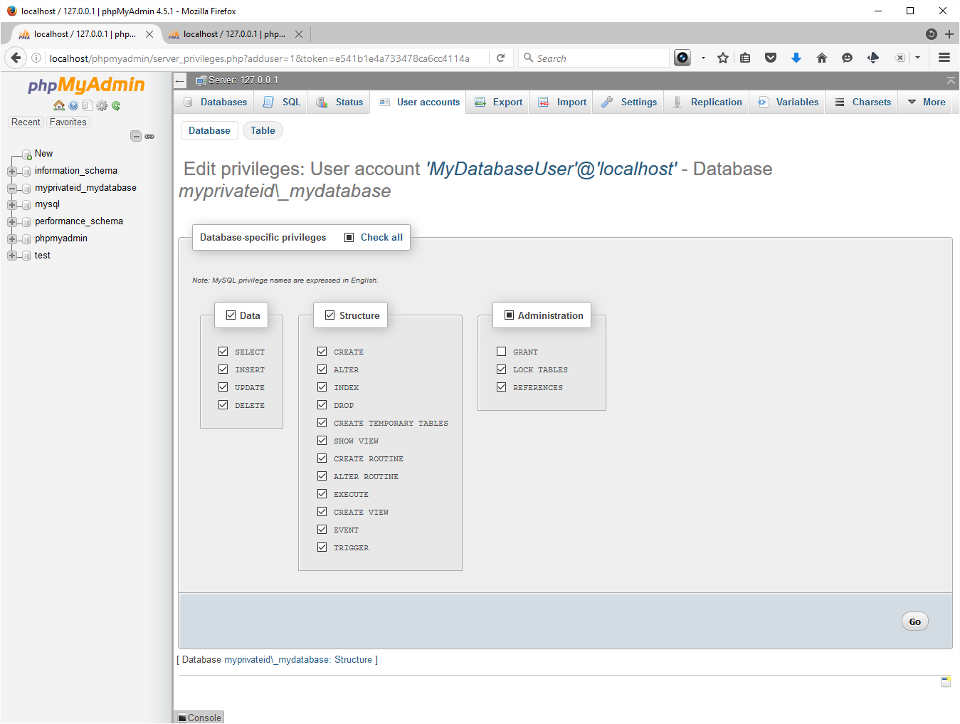
Task: Uncheck the UPDATE privilege
Action: pyautogui.click(x=223, y=387)
